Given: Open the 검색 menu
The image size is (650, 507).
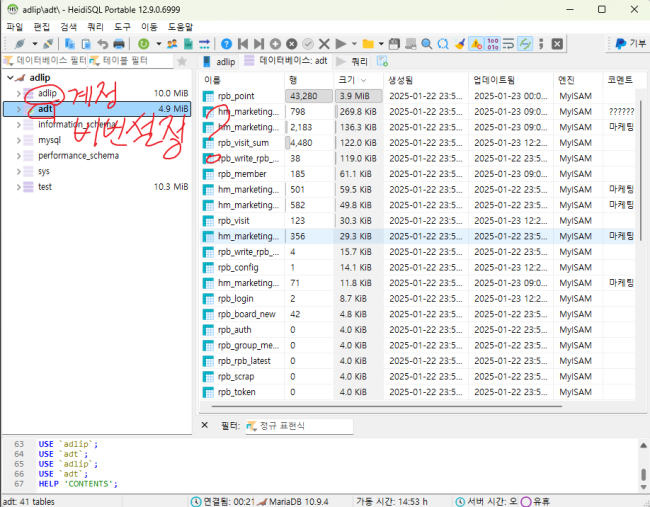Looking at the screenshot, I should click(68, 27).
